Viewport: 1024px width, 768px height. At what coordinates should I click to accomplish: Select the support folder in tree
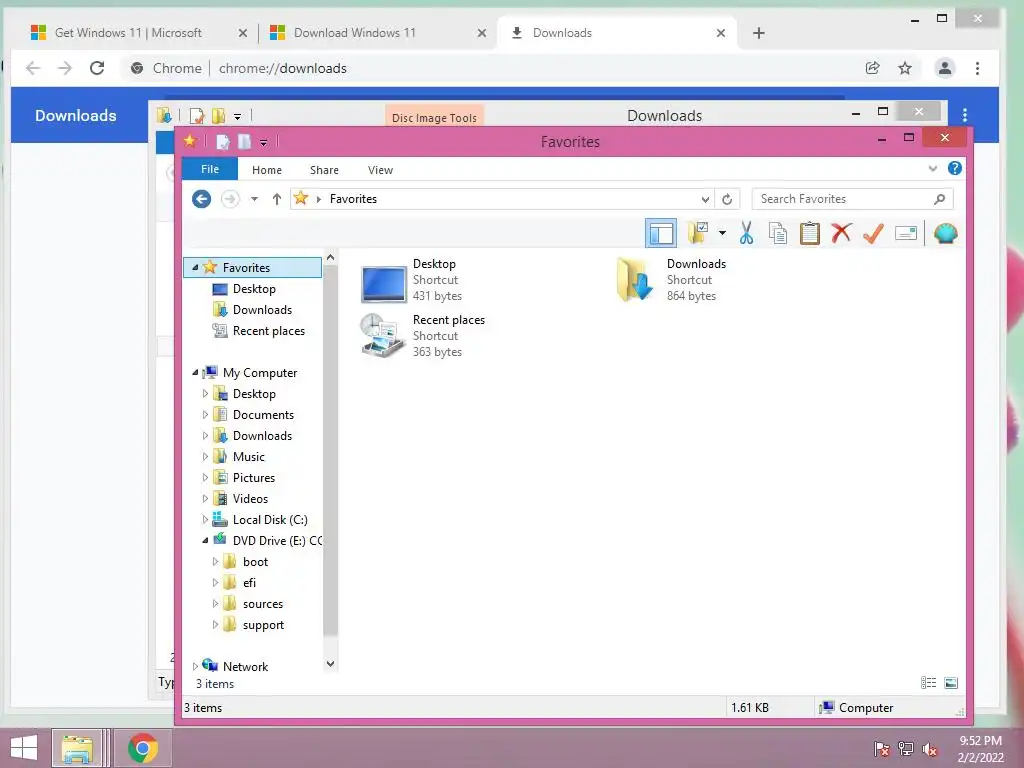click(x=263, y=625)
